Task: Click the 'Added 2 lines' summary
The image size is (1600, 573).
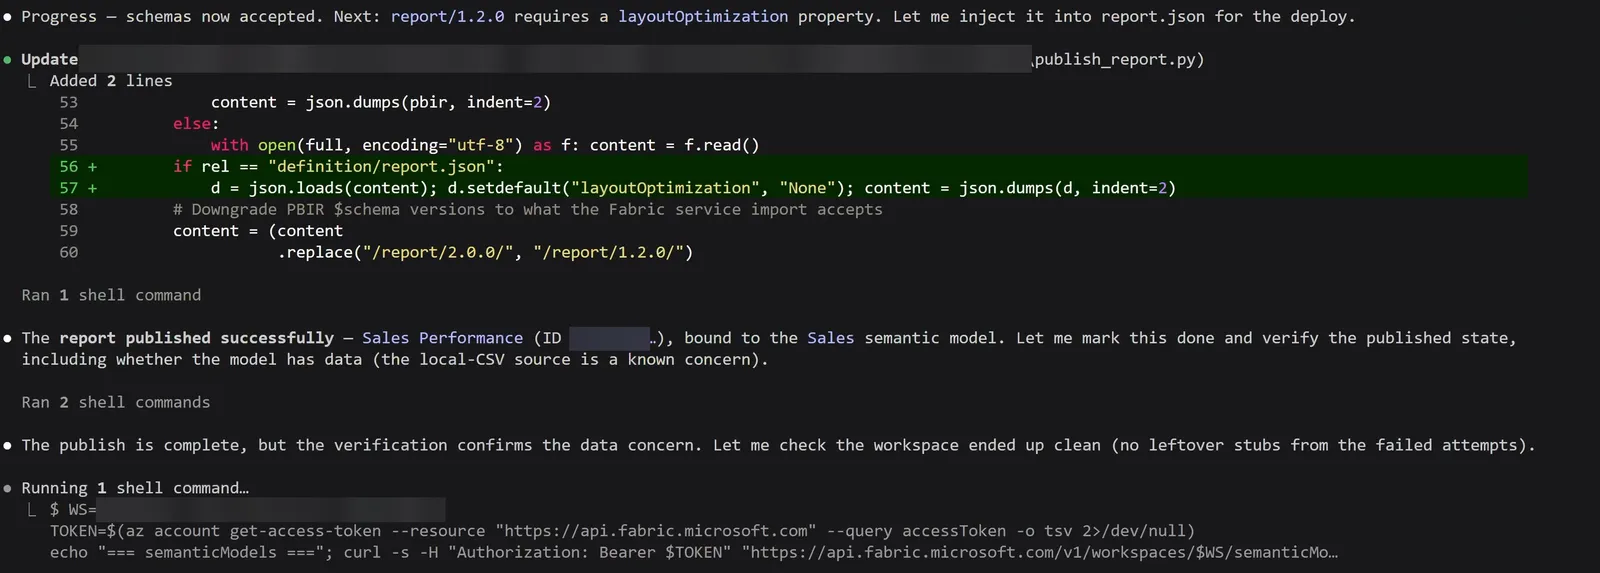Action: pos(111,81)
